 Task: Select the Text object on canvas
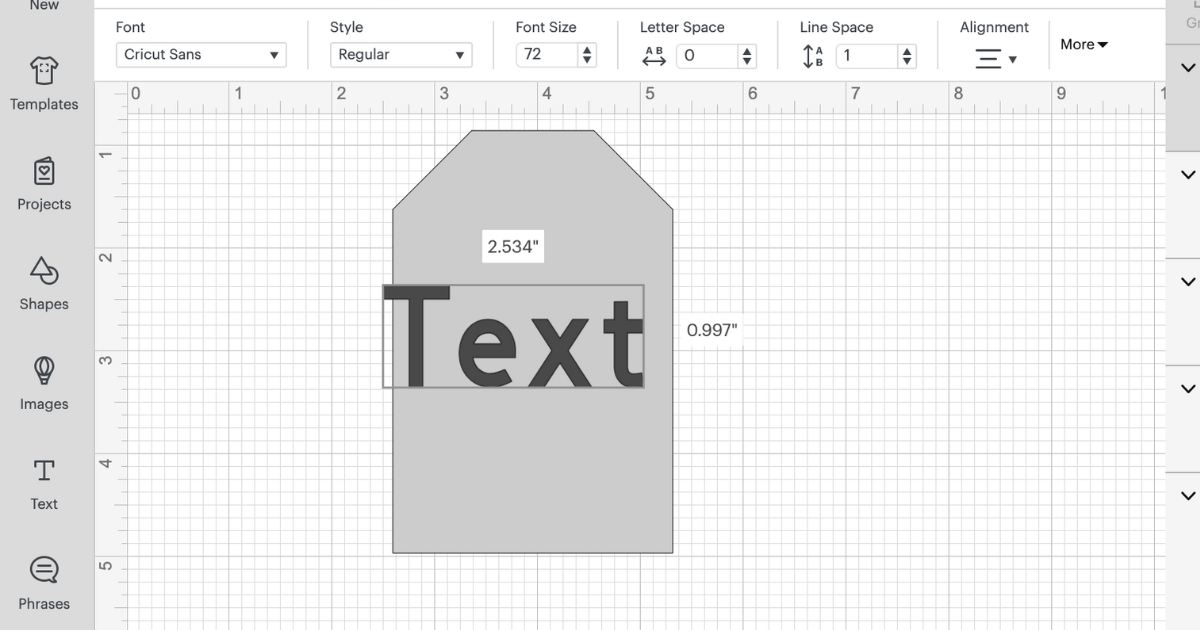tap(514, 336)
